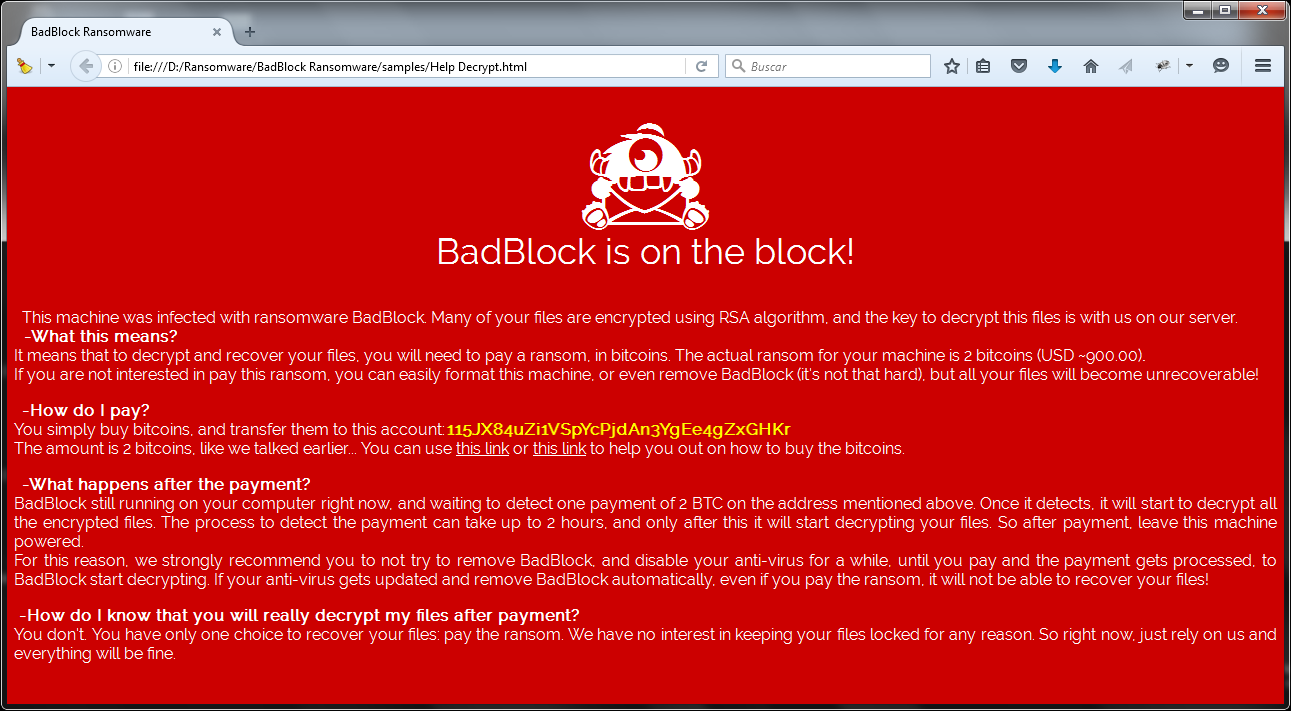The height and width of the screenshot is (711, 1291).
Task: Select the BadBlock Ransomware tab
Action: [110, 32]
